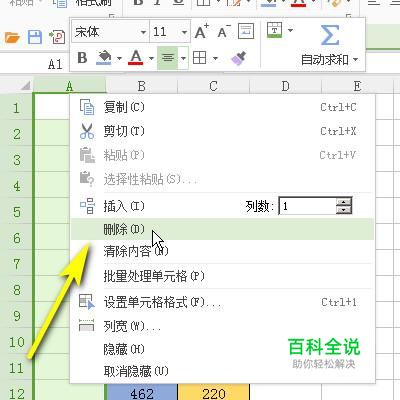Image resolution: width=400 pixels, height=400 pixels.
Task: Choose 设置单元格格式(F)... from the context menu
Action: (x=222, y=302)
